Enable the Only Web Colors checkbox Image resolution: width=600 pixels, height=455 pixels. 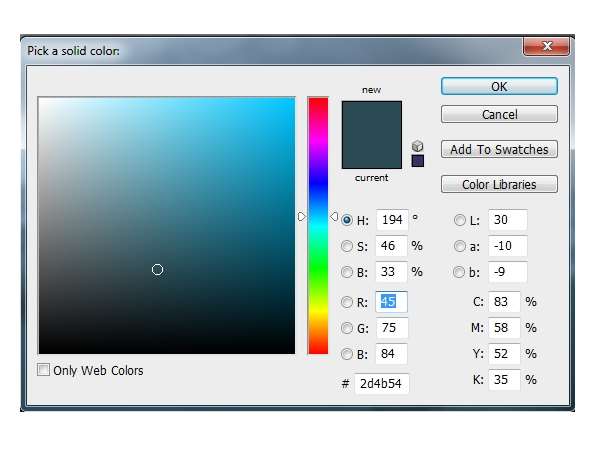[x=43, y=370]
